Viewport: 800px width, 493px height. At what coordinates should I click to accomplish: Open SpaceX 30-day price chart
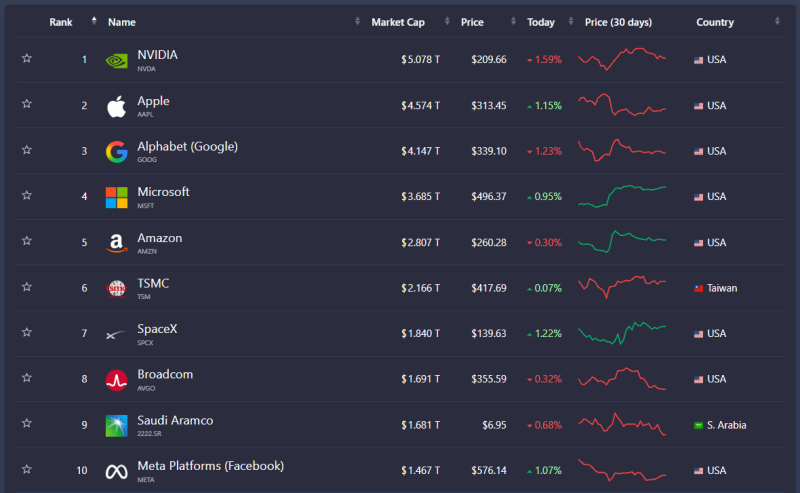pos(621,333)
